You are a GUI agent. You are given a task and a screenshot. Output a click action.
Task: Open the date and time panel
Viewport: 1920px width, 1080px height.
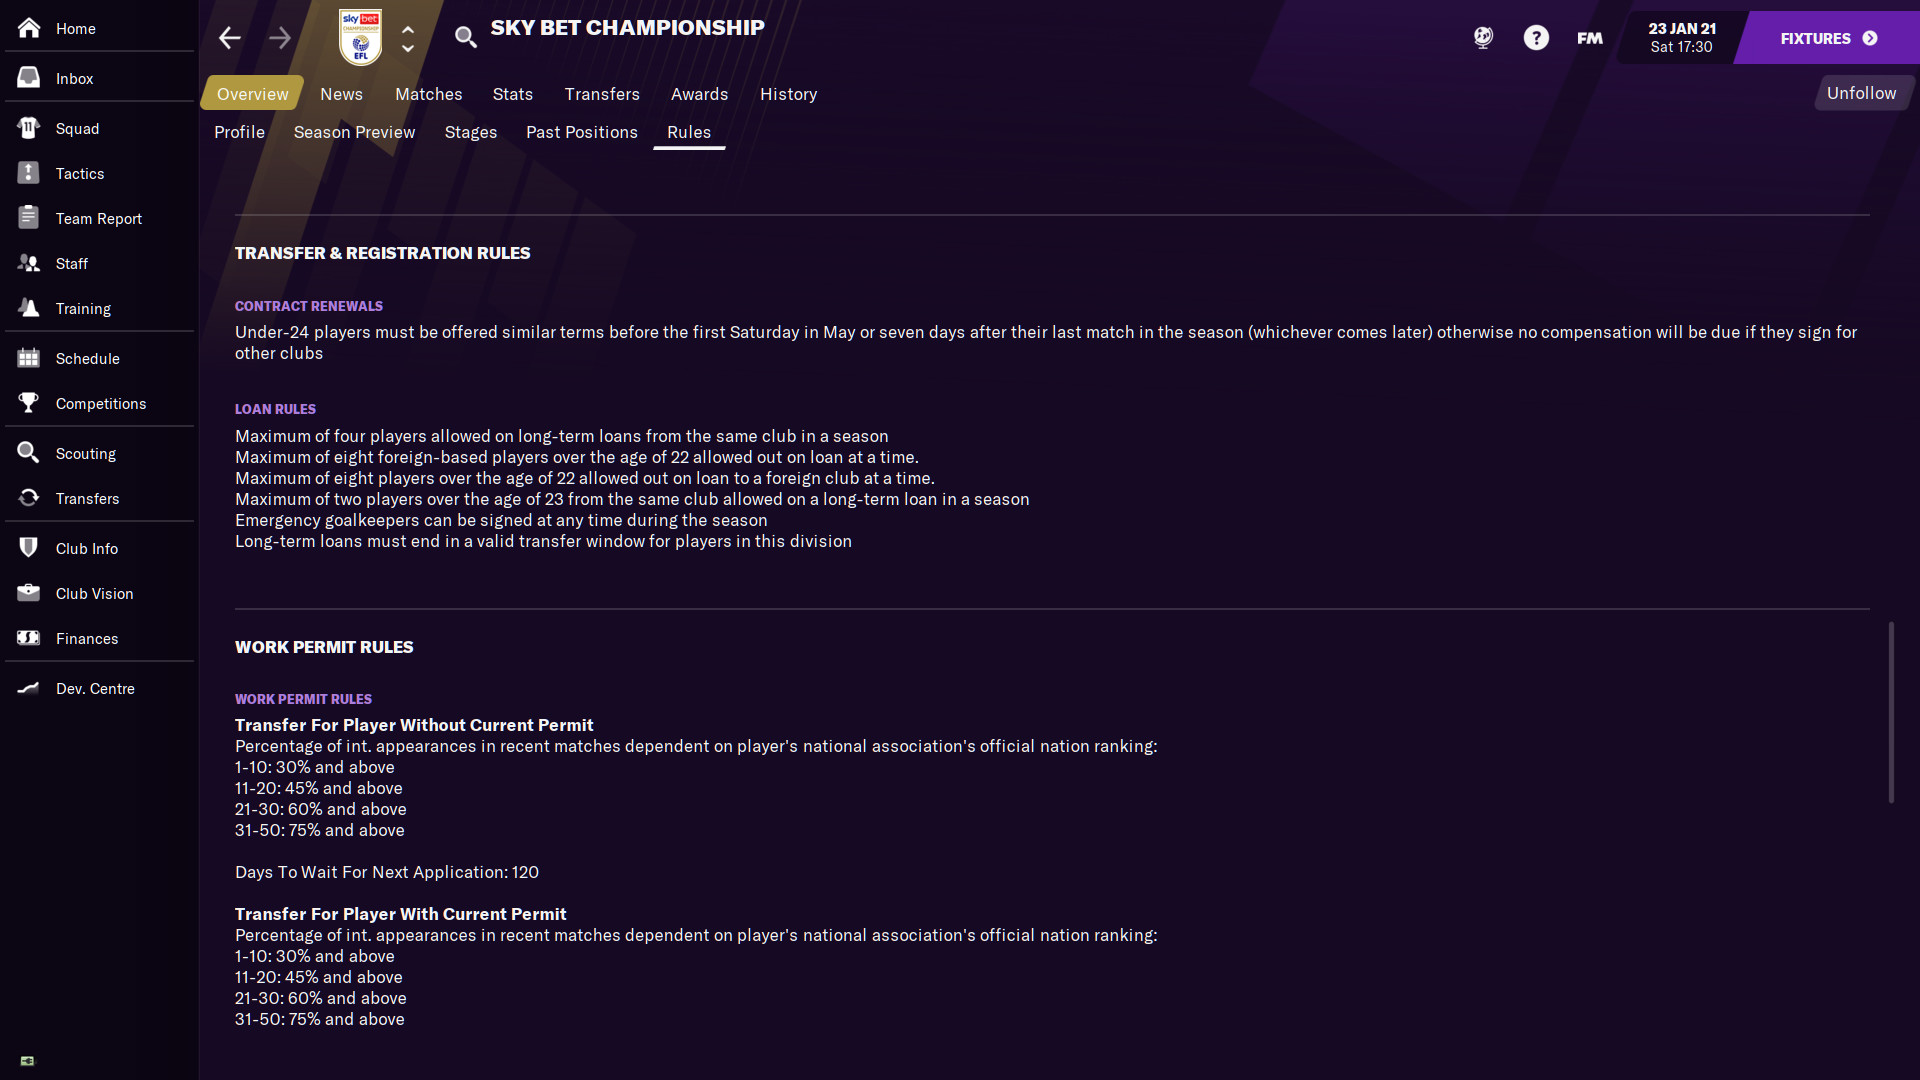click(1681, 38)
